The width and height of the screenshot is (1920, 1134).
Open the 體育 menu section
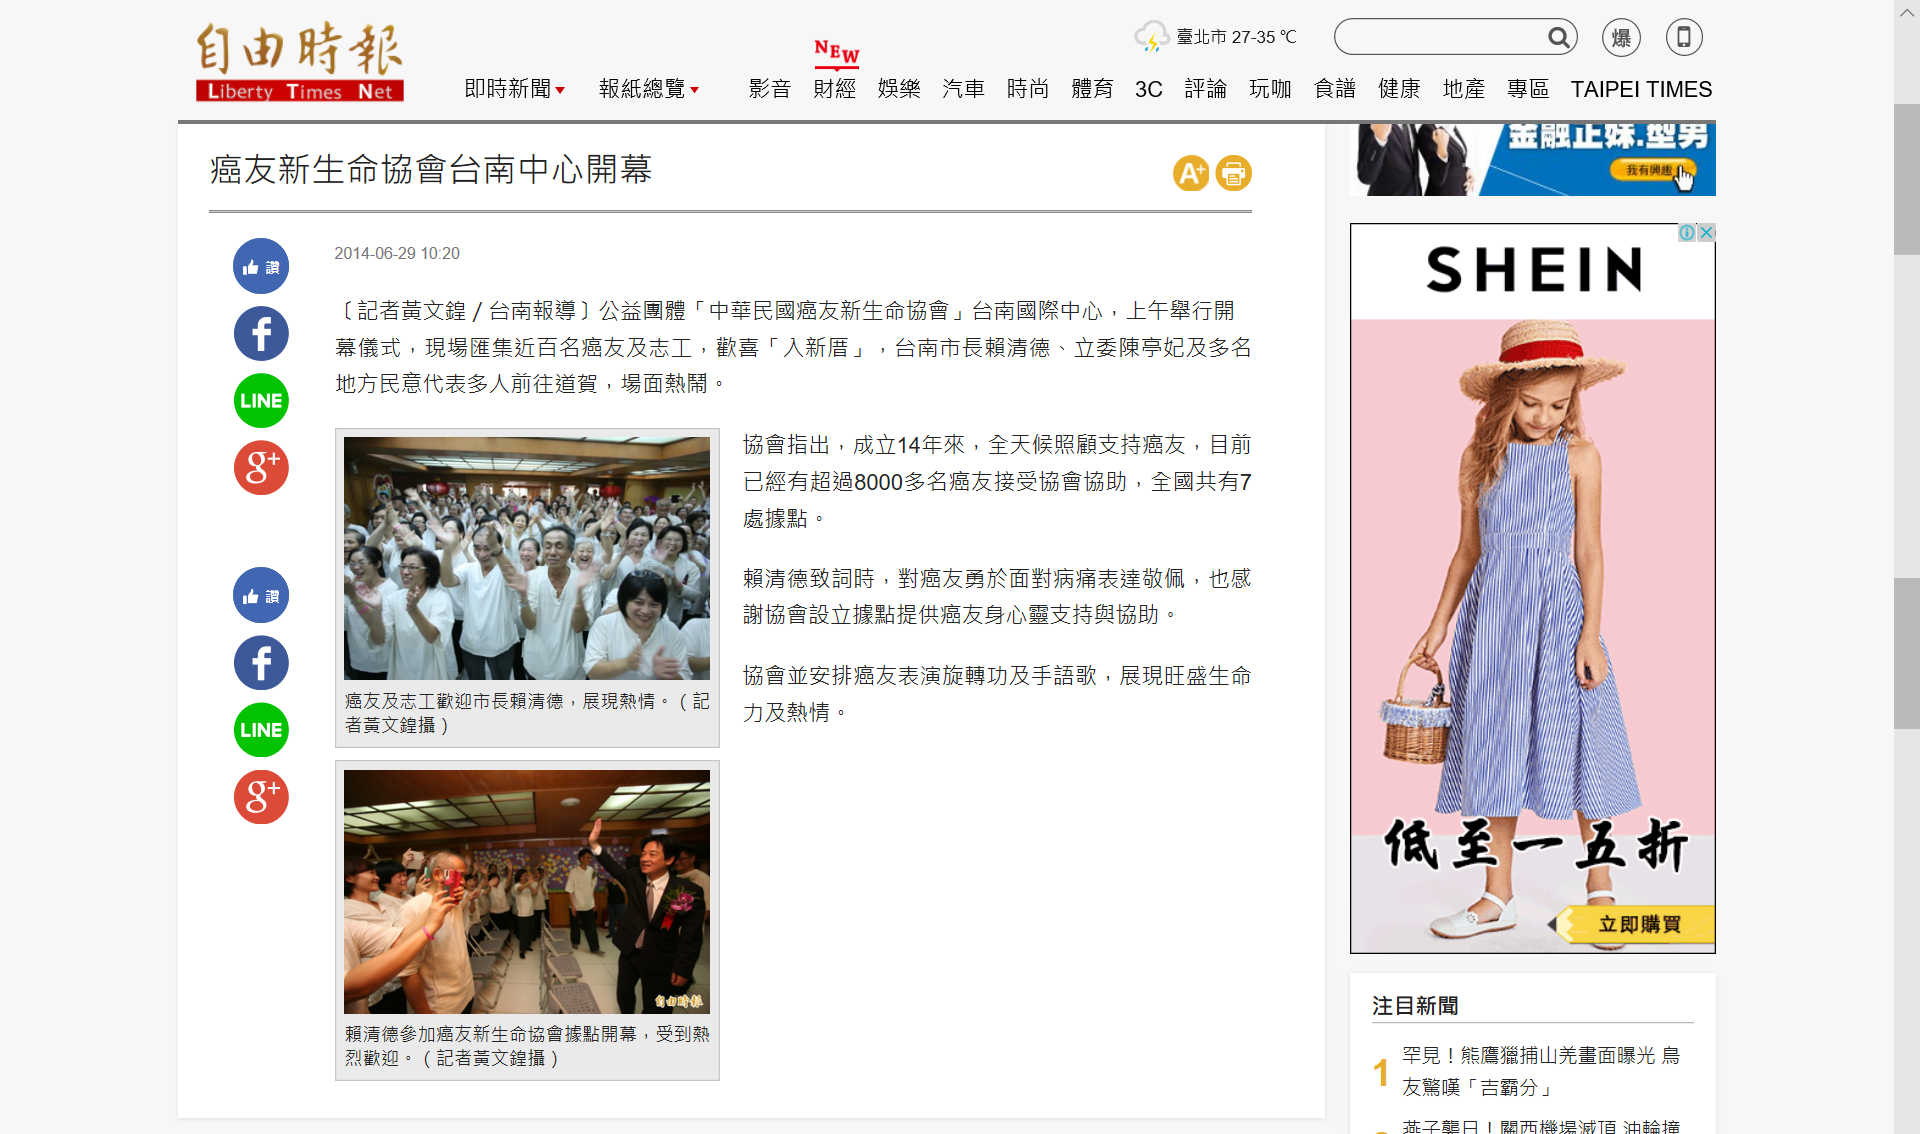point(1092,89)
